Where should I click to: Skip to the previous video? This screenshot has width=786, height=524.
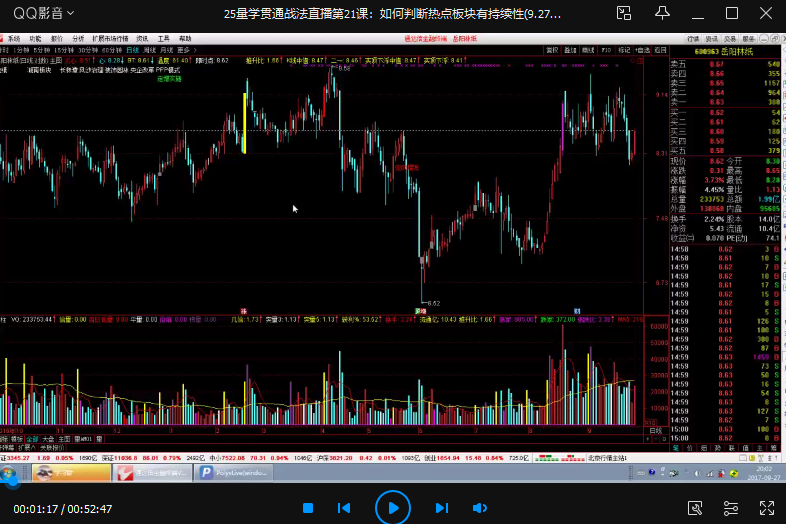pos(344,508)
